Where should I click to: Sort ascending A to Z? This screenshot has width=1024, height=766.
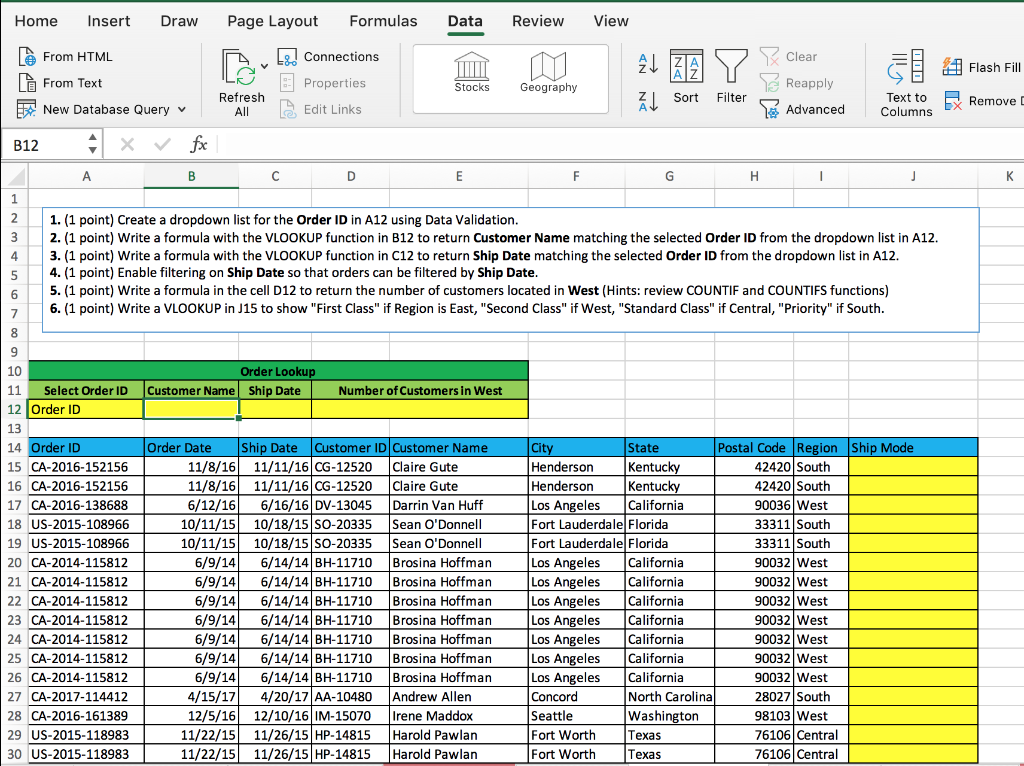648,62
